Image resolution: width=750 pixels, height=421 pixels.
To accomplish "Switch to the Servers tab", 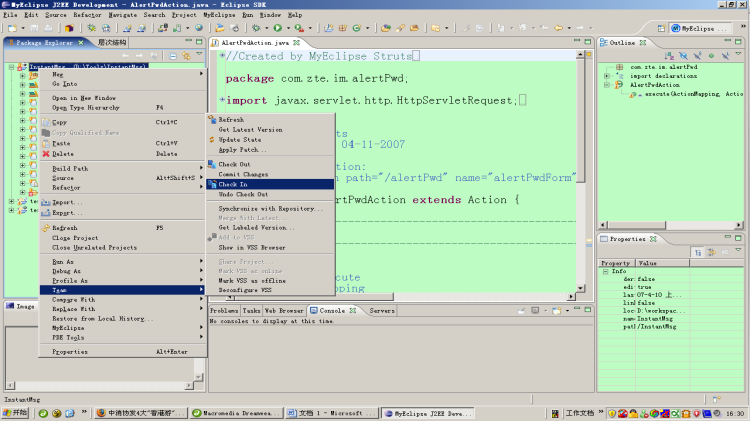I will click(x=382, y=310).
